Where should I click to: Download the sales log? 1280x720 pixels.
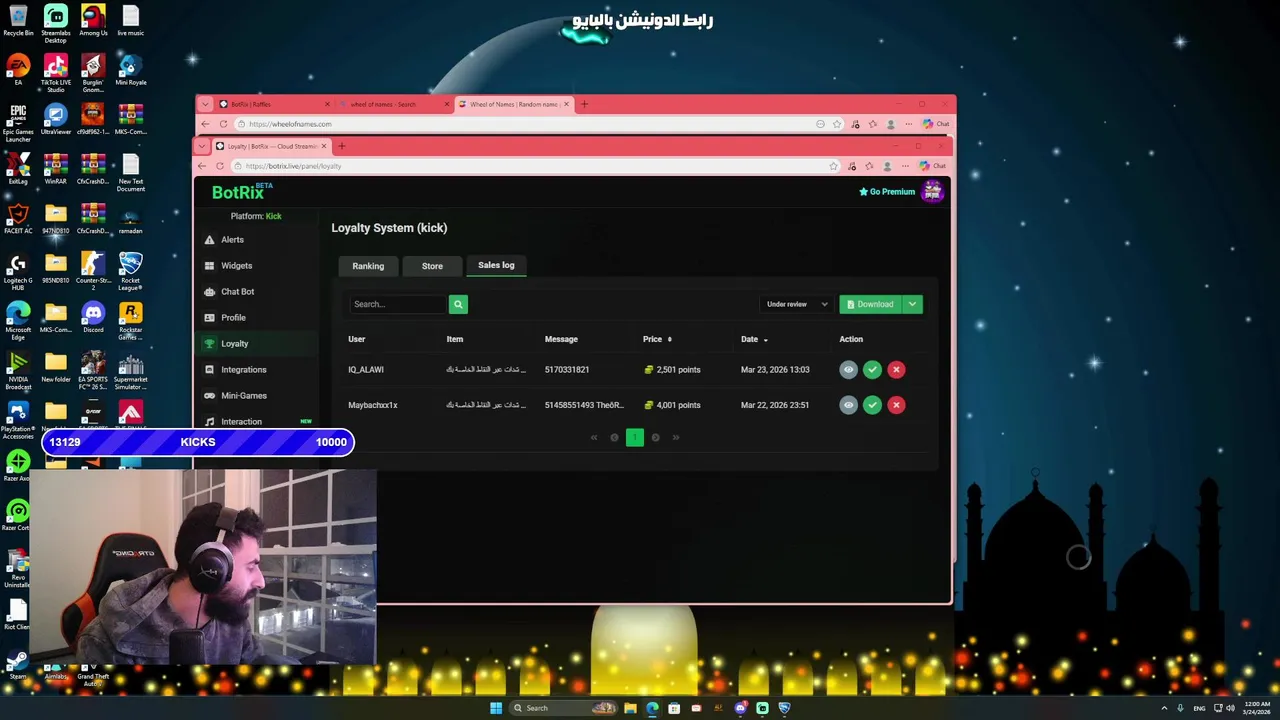pyautogui.click(x=870, y=304)
